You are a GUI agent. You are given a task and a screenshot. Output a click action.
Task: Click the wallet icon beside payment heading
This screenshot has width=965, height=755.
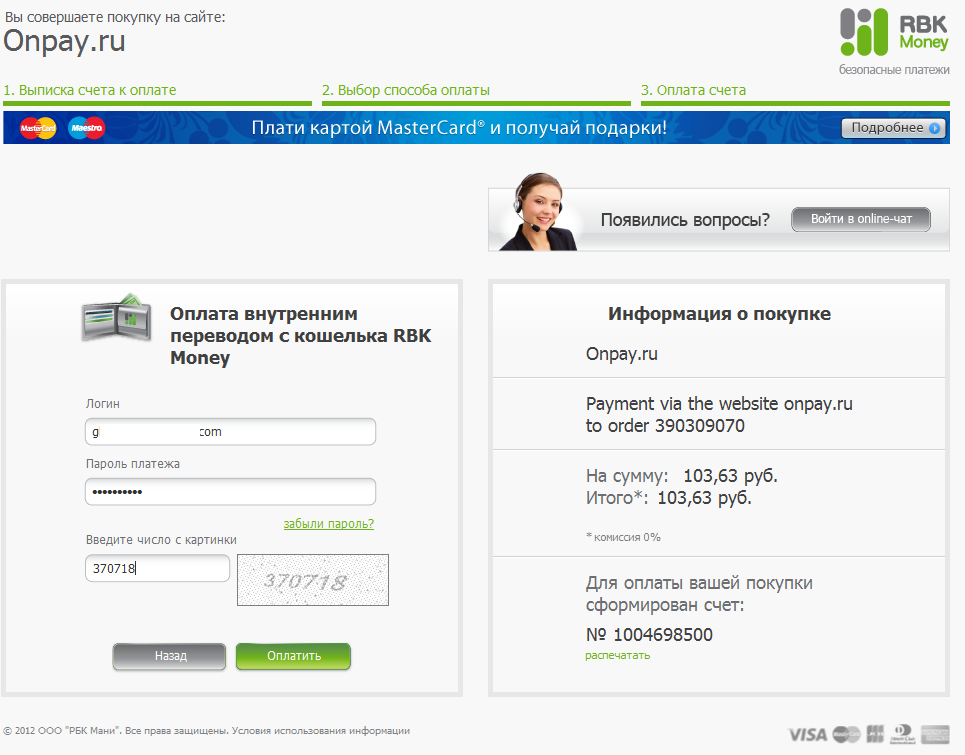coord(117,318)
